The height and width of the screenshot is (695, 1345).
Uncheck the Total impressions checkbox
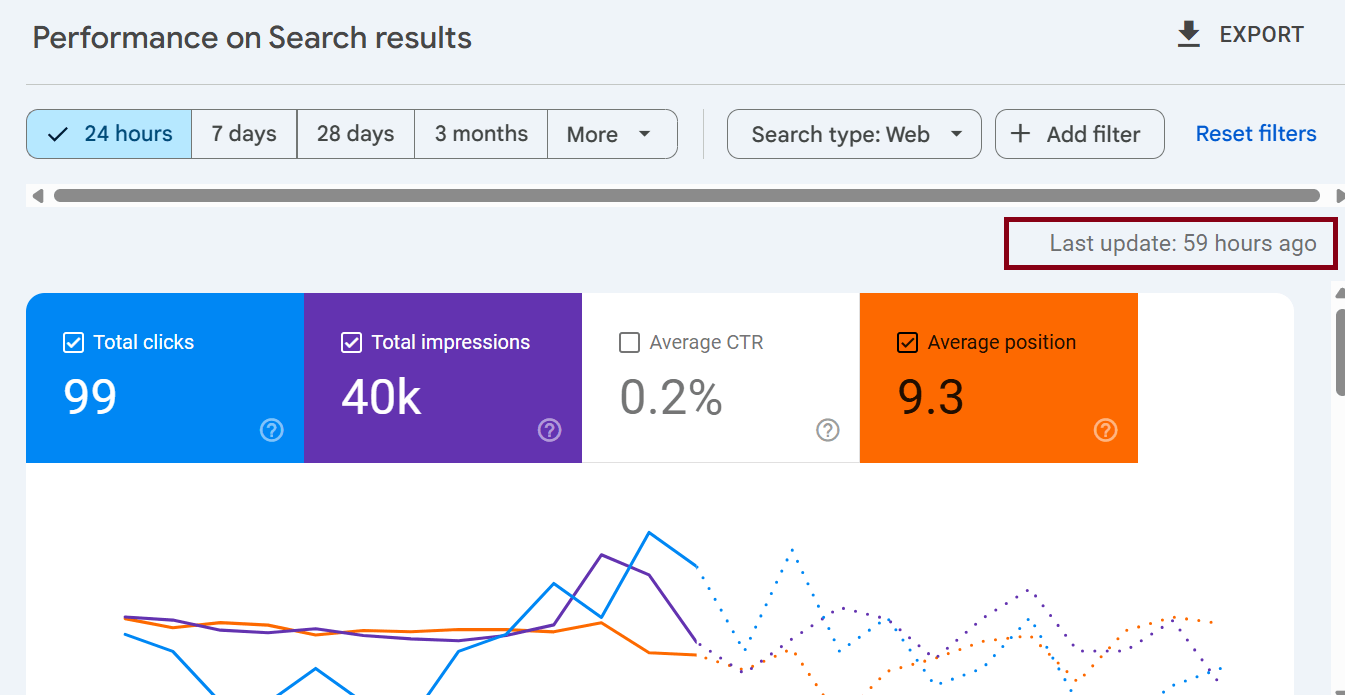pyautogui.click(x=351, y=342)
